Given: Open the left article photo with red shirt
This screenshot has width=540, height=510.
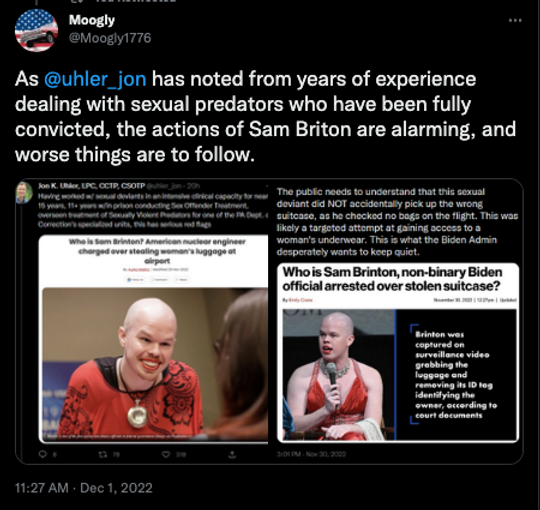Looking at the screenshot, I should coord(155,364).
